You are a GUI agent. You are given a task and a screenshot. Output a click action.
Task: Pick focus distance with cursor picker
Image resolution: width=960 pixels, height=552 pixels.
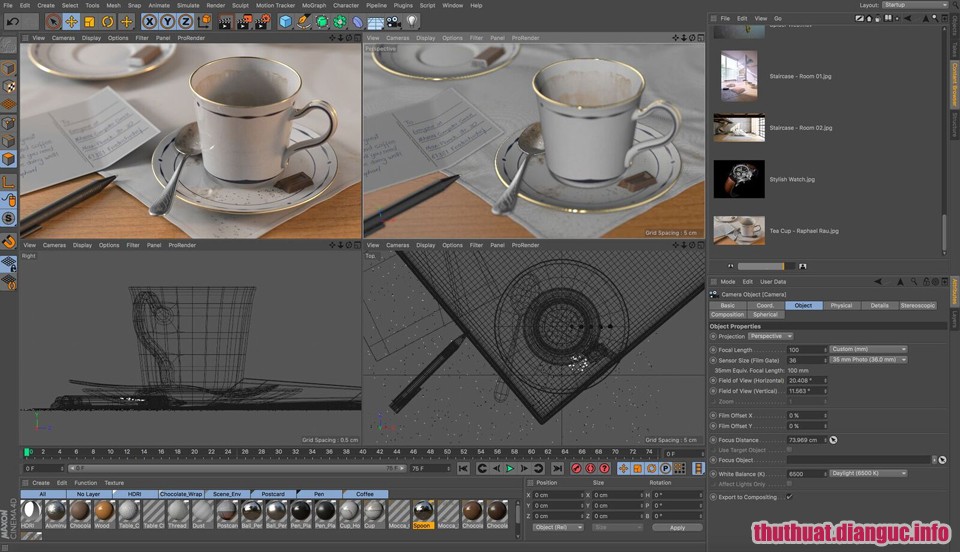(833, 440)
